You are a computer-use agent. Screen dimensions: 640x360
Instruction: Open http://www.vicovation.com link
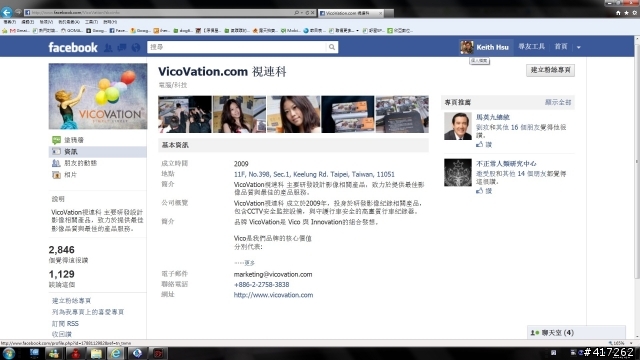[x=273, y=295]
